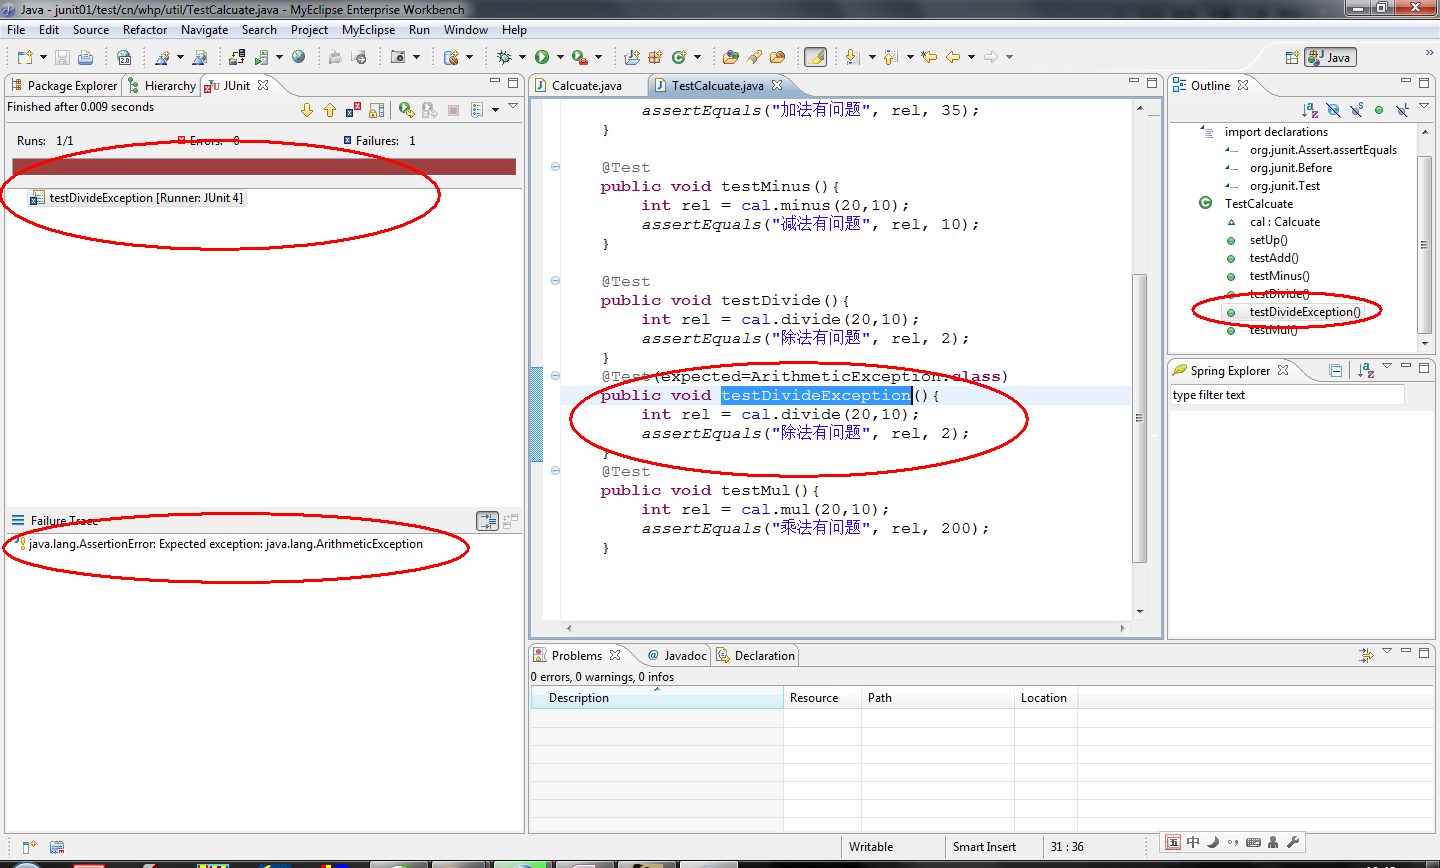
Task: Select the Java perspective button
Action: (1330, 57)
